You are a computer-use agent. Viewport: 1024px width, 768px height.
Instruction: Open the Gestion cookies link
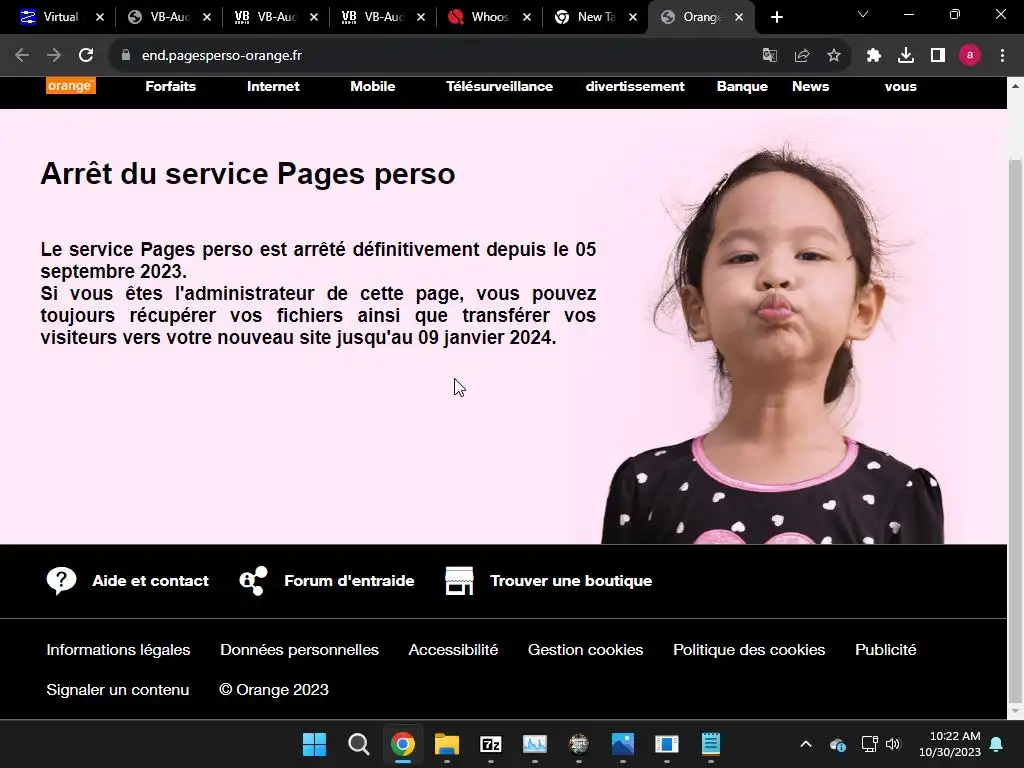pos(585,650)
